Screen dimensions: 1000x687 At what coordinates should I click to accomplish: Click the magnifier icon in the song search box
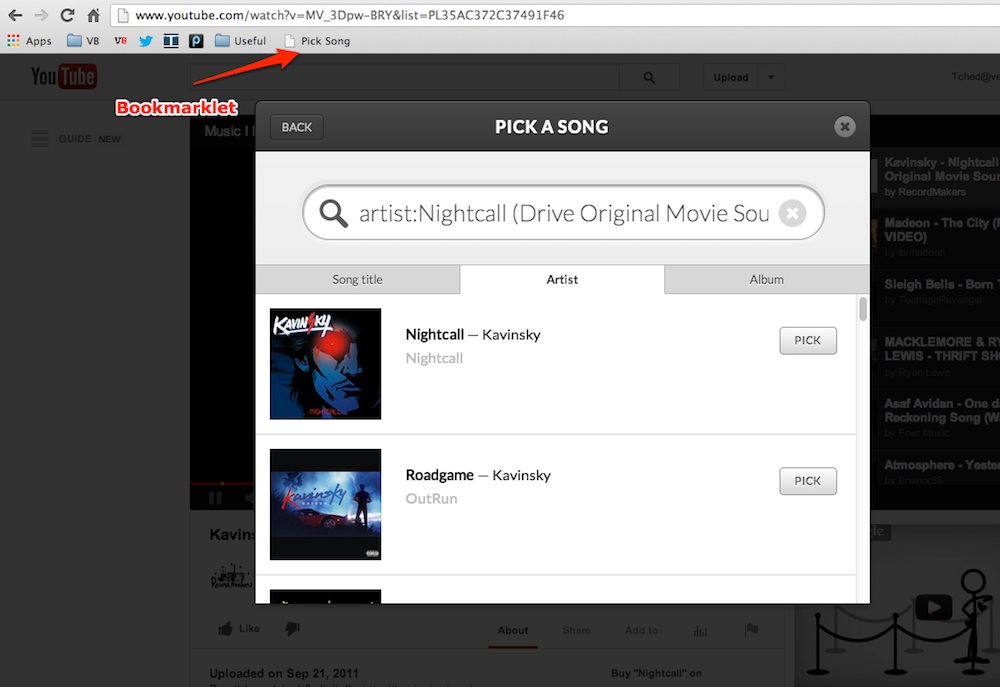point(334,213)
